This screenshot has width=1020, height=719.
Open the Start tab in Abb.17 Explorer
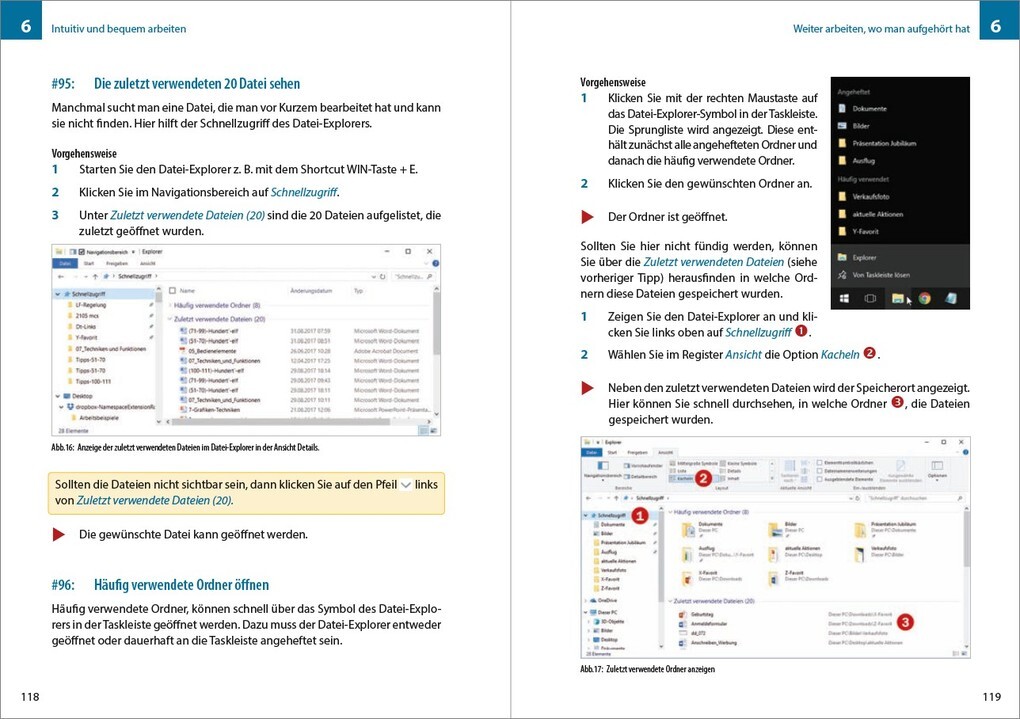point(612,452)
